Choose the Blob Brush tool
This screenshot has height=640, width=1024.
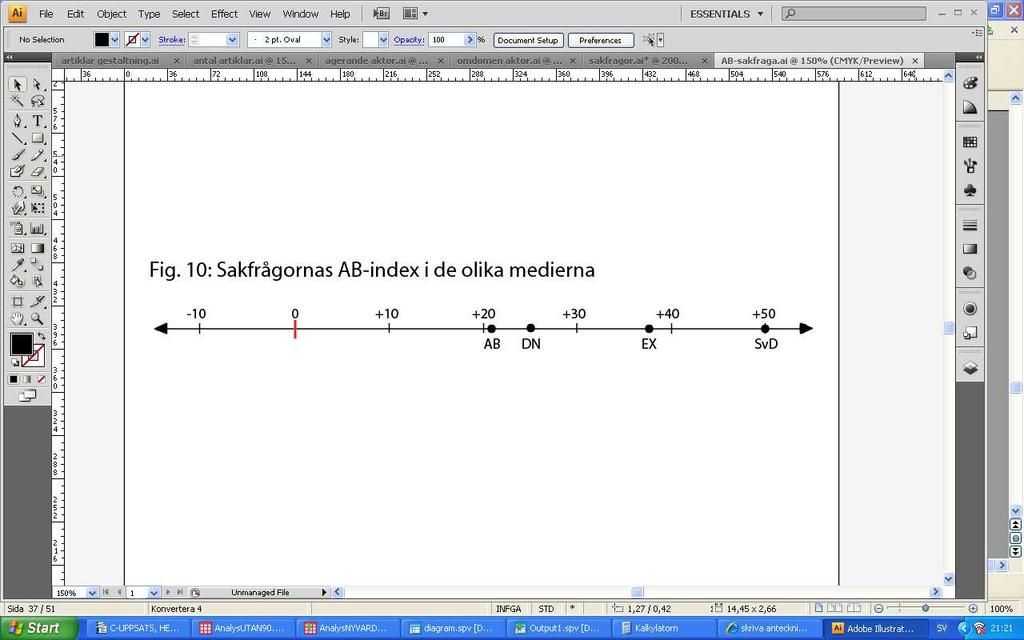pyautogui.click(x=18, y=171)
